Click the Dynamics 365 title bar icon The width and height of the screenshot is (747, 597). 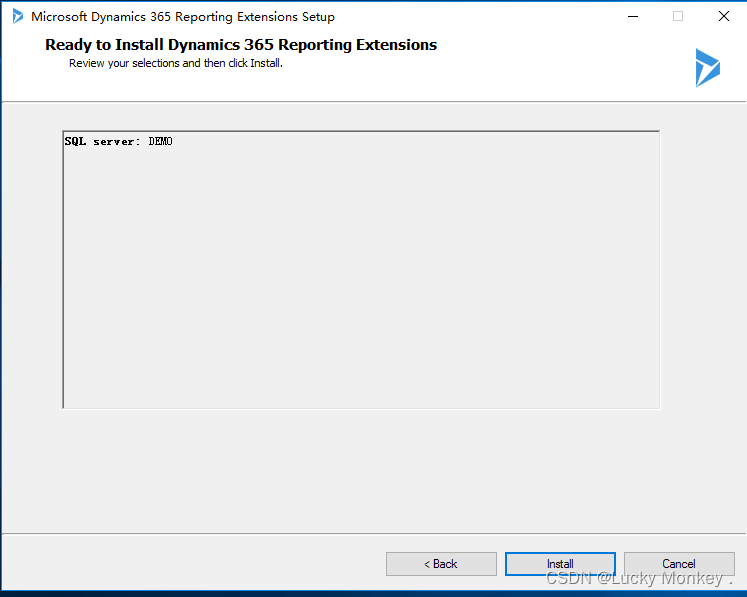[18, 16]
